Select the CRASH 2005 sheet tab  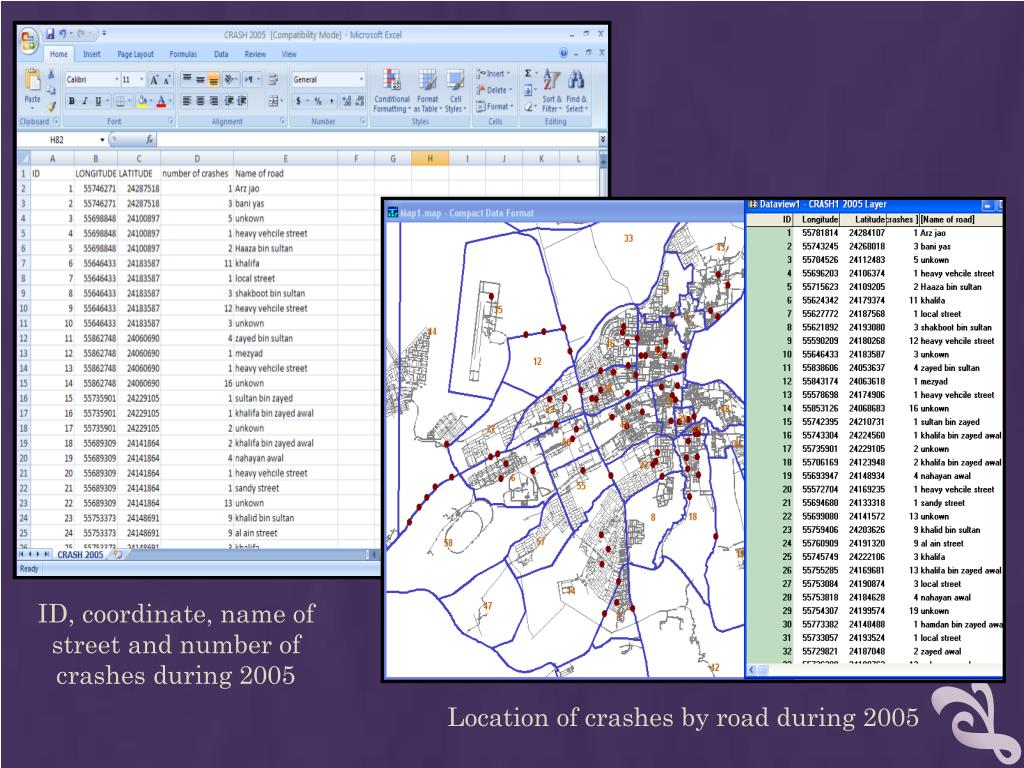(80, 554)
